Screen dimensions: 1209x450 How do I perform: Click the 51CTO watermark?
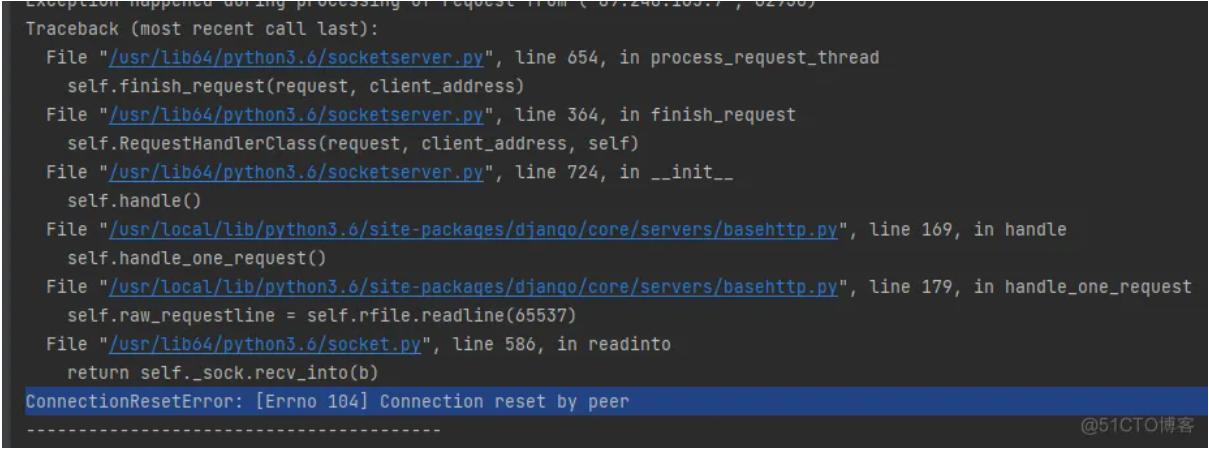pyautogui.click(x=1138, y=426)
